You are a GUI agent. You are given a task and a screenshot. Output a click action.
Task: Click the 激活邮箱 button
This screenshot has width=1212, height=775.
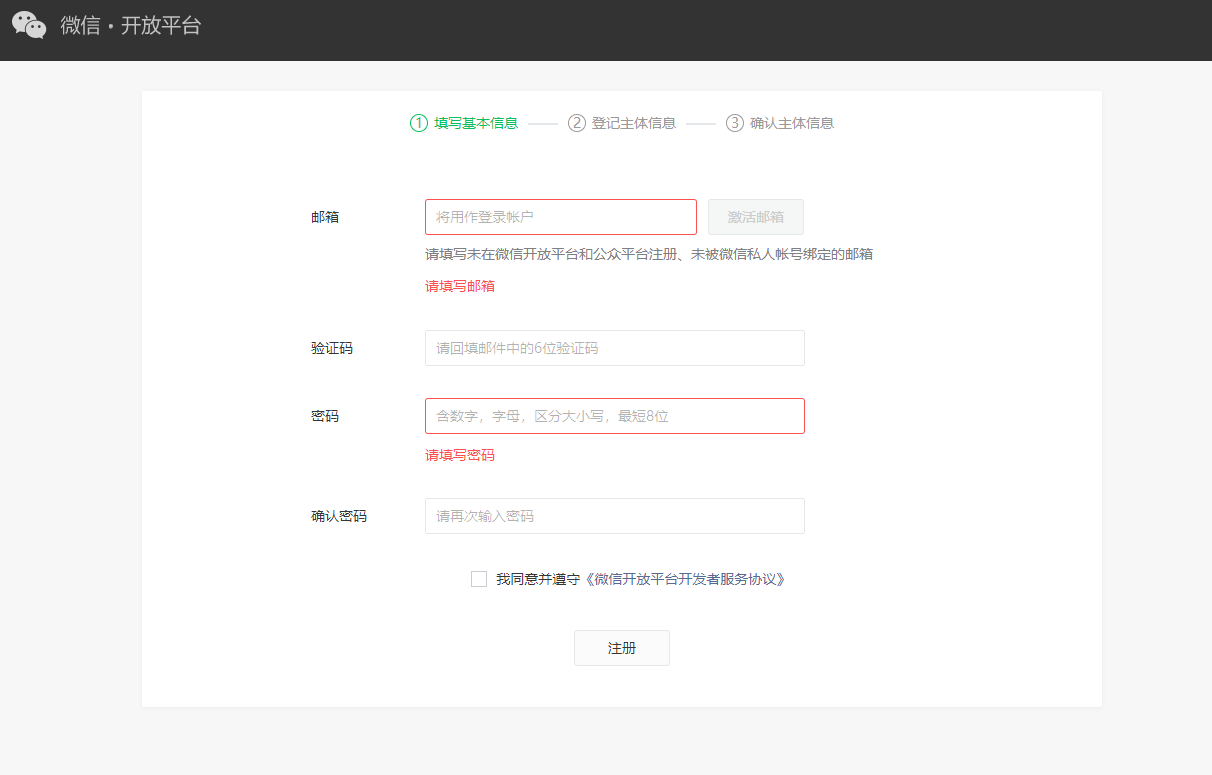pyautogui.click(x=756, y=217)
